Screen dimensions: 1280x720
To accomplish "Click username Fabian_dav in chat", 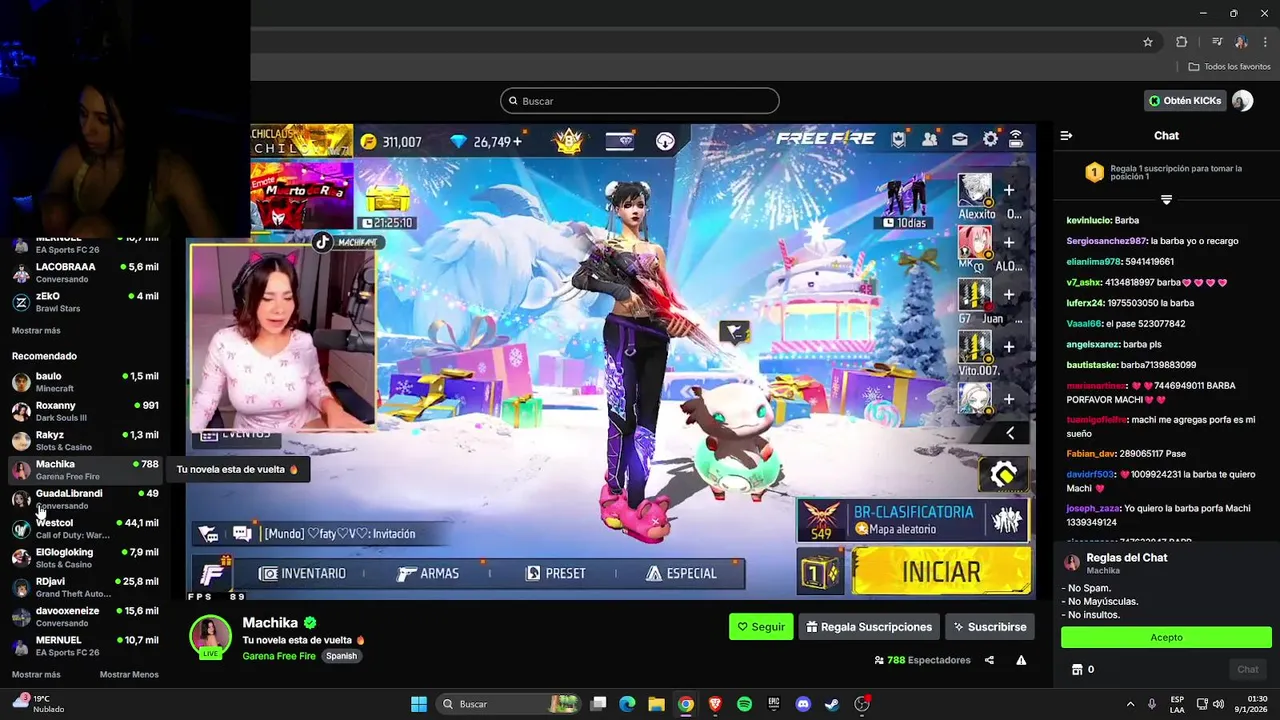I will (x=1091, y=453).
